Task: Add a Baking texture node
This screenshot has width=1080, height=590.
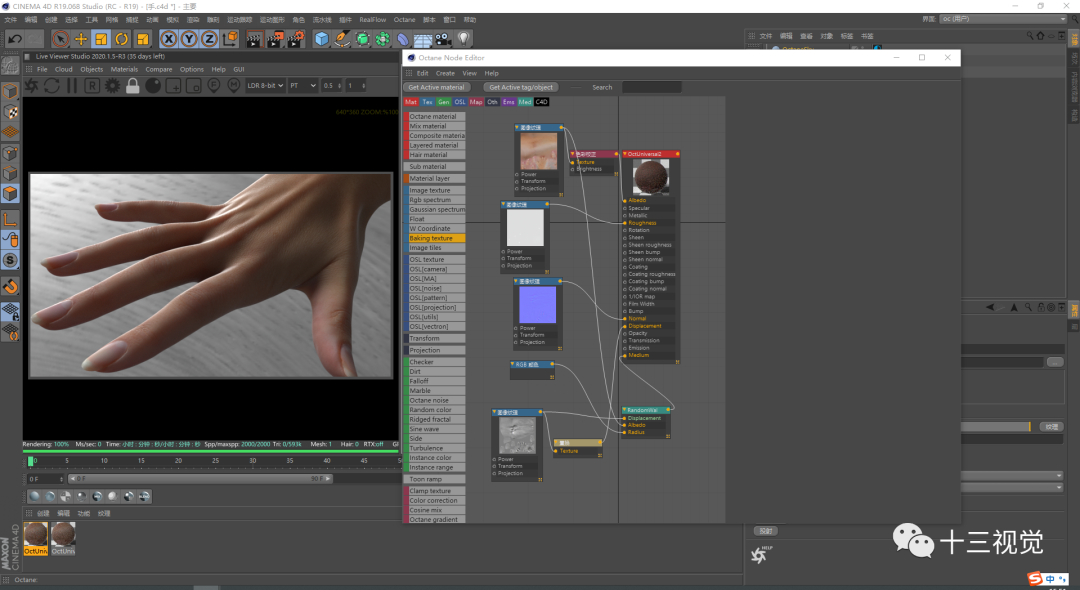Action: [435, 238]
